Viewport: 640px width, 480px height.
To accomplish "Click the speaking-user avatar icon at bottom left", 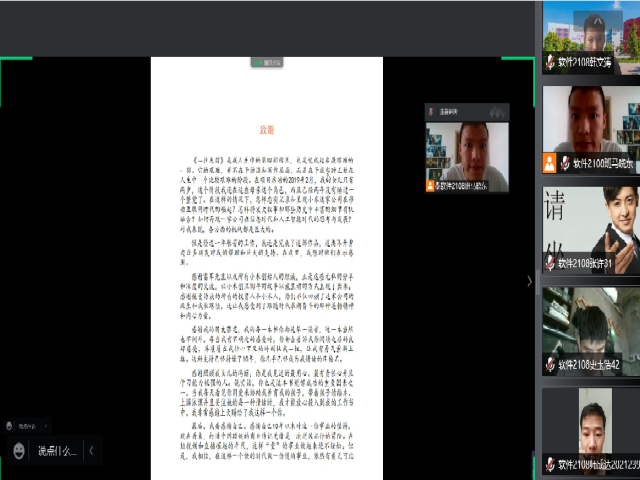I will 11,425.
